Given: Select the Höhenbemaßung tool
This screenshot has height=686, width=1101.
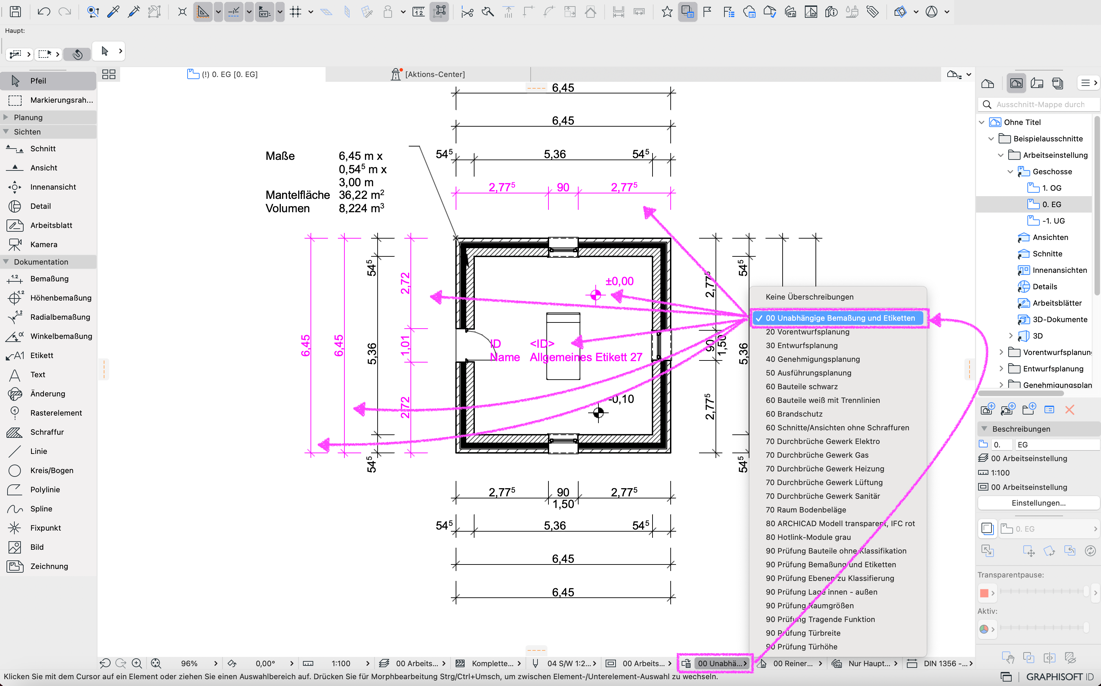Looking at the screenshot, I should pyautogui.click(x=48, y=298).
